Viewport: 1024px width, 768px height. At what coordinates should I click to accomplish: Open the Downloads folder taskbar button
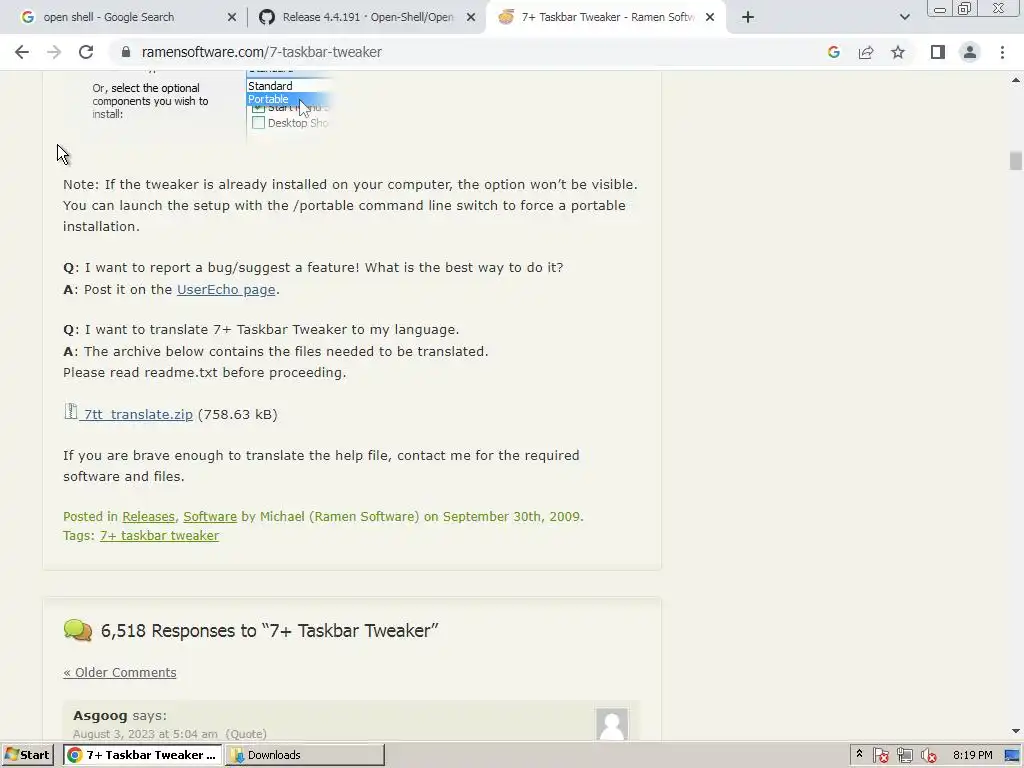(x=305, y=755)
